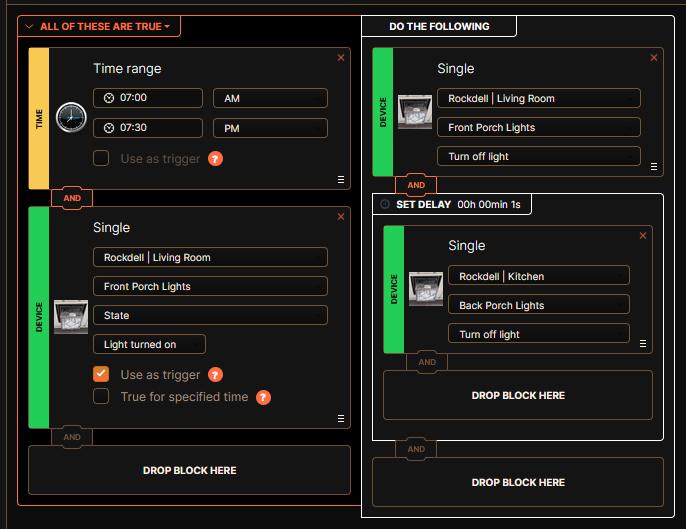Click the AND connector below condition device block

[x=72, y=437]
